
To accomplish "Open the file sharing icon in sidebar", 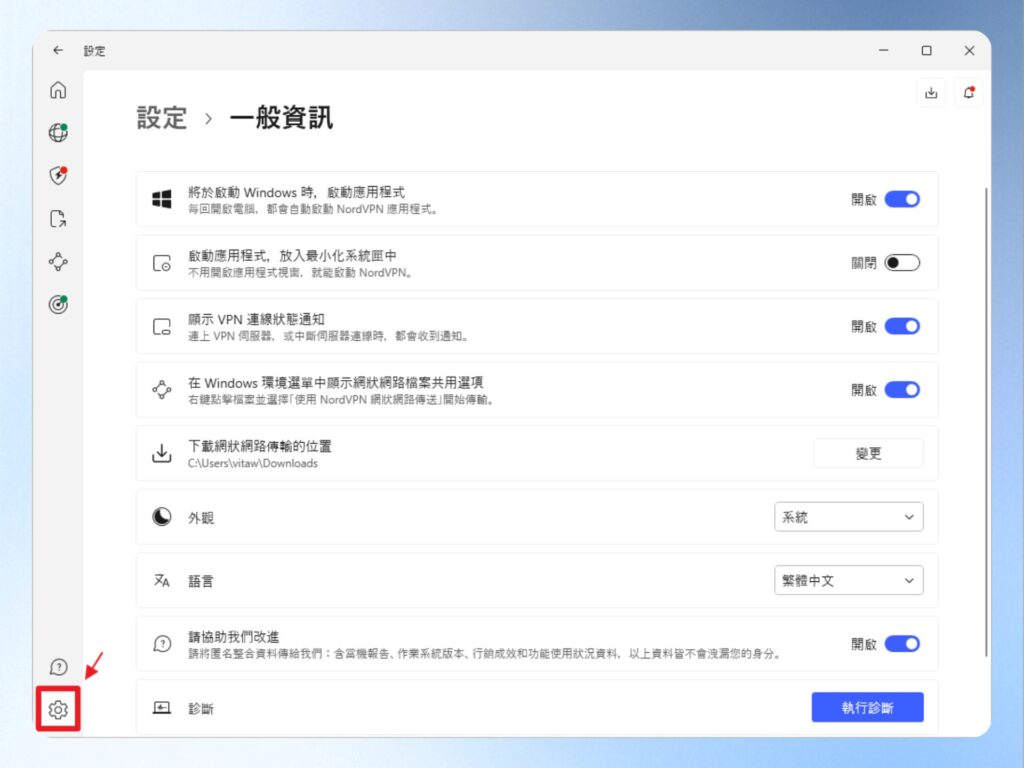I will pos(58,219).
